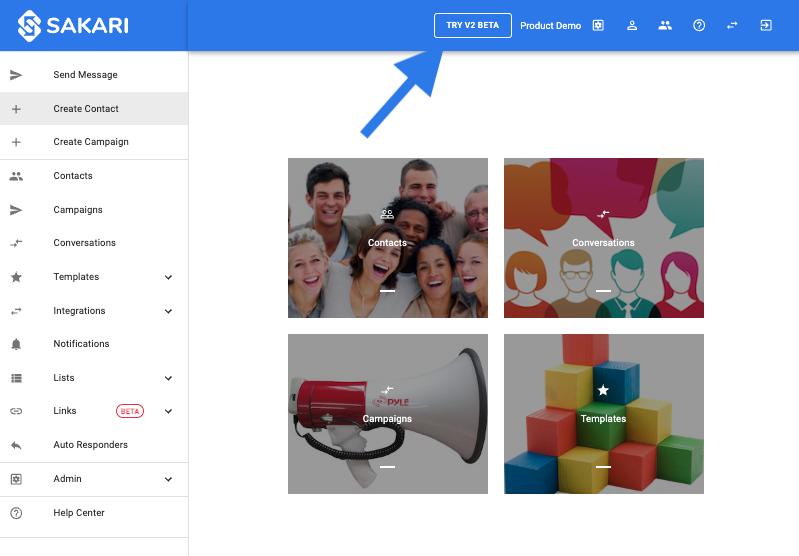Click the star icon on Templates tile

click(603, 390)
